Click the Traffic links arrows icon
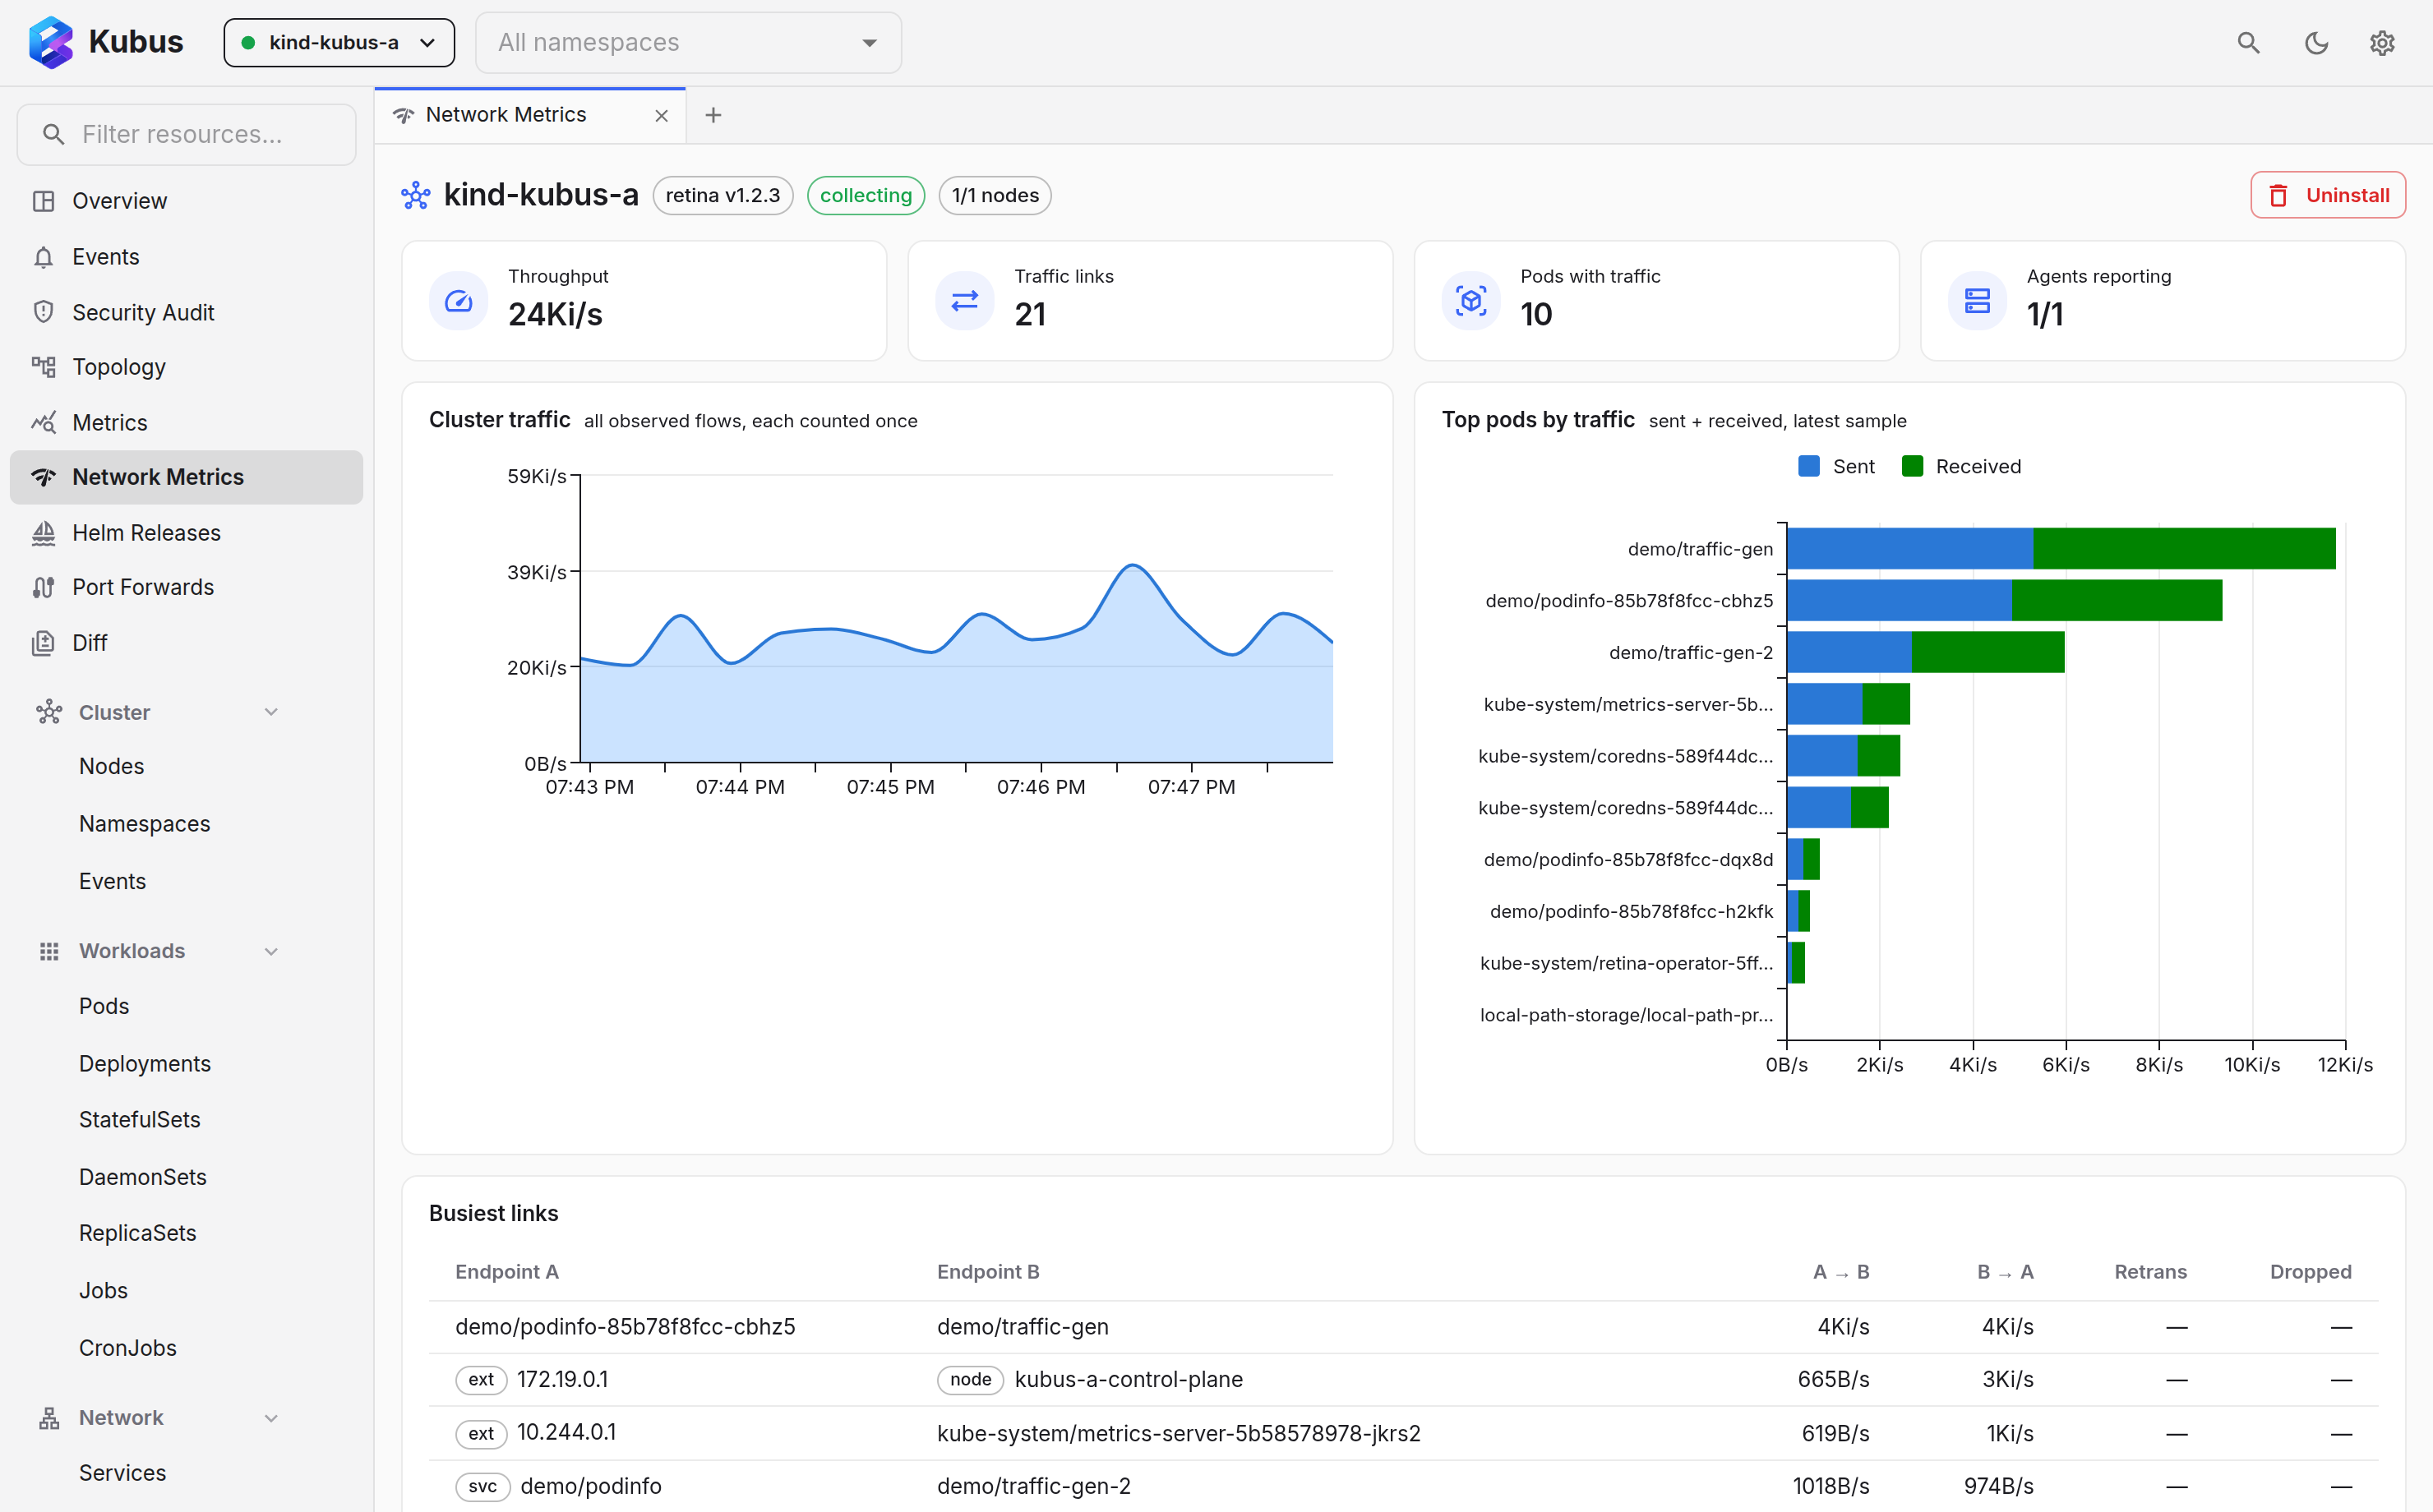Viewport: 2433px width, 1512px height. point(965,301)
